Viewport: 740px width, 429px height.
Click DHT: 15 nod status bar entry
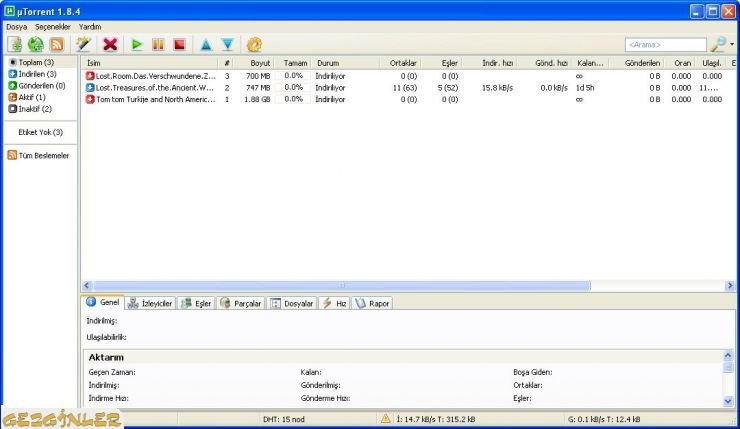pyautogui.click(x=284, y=419)
